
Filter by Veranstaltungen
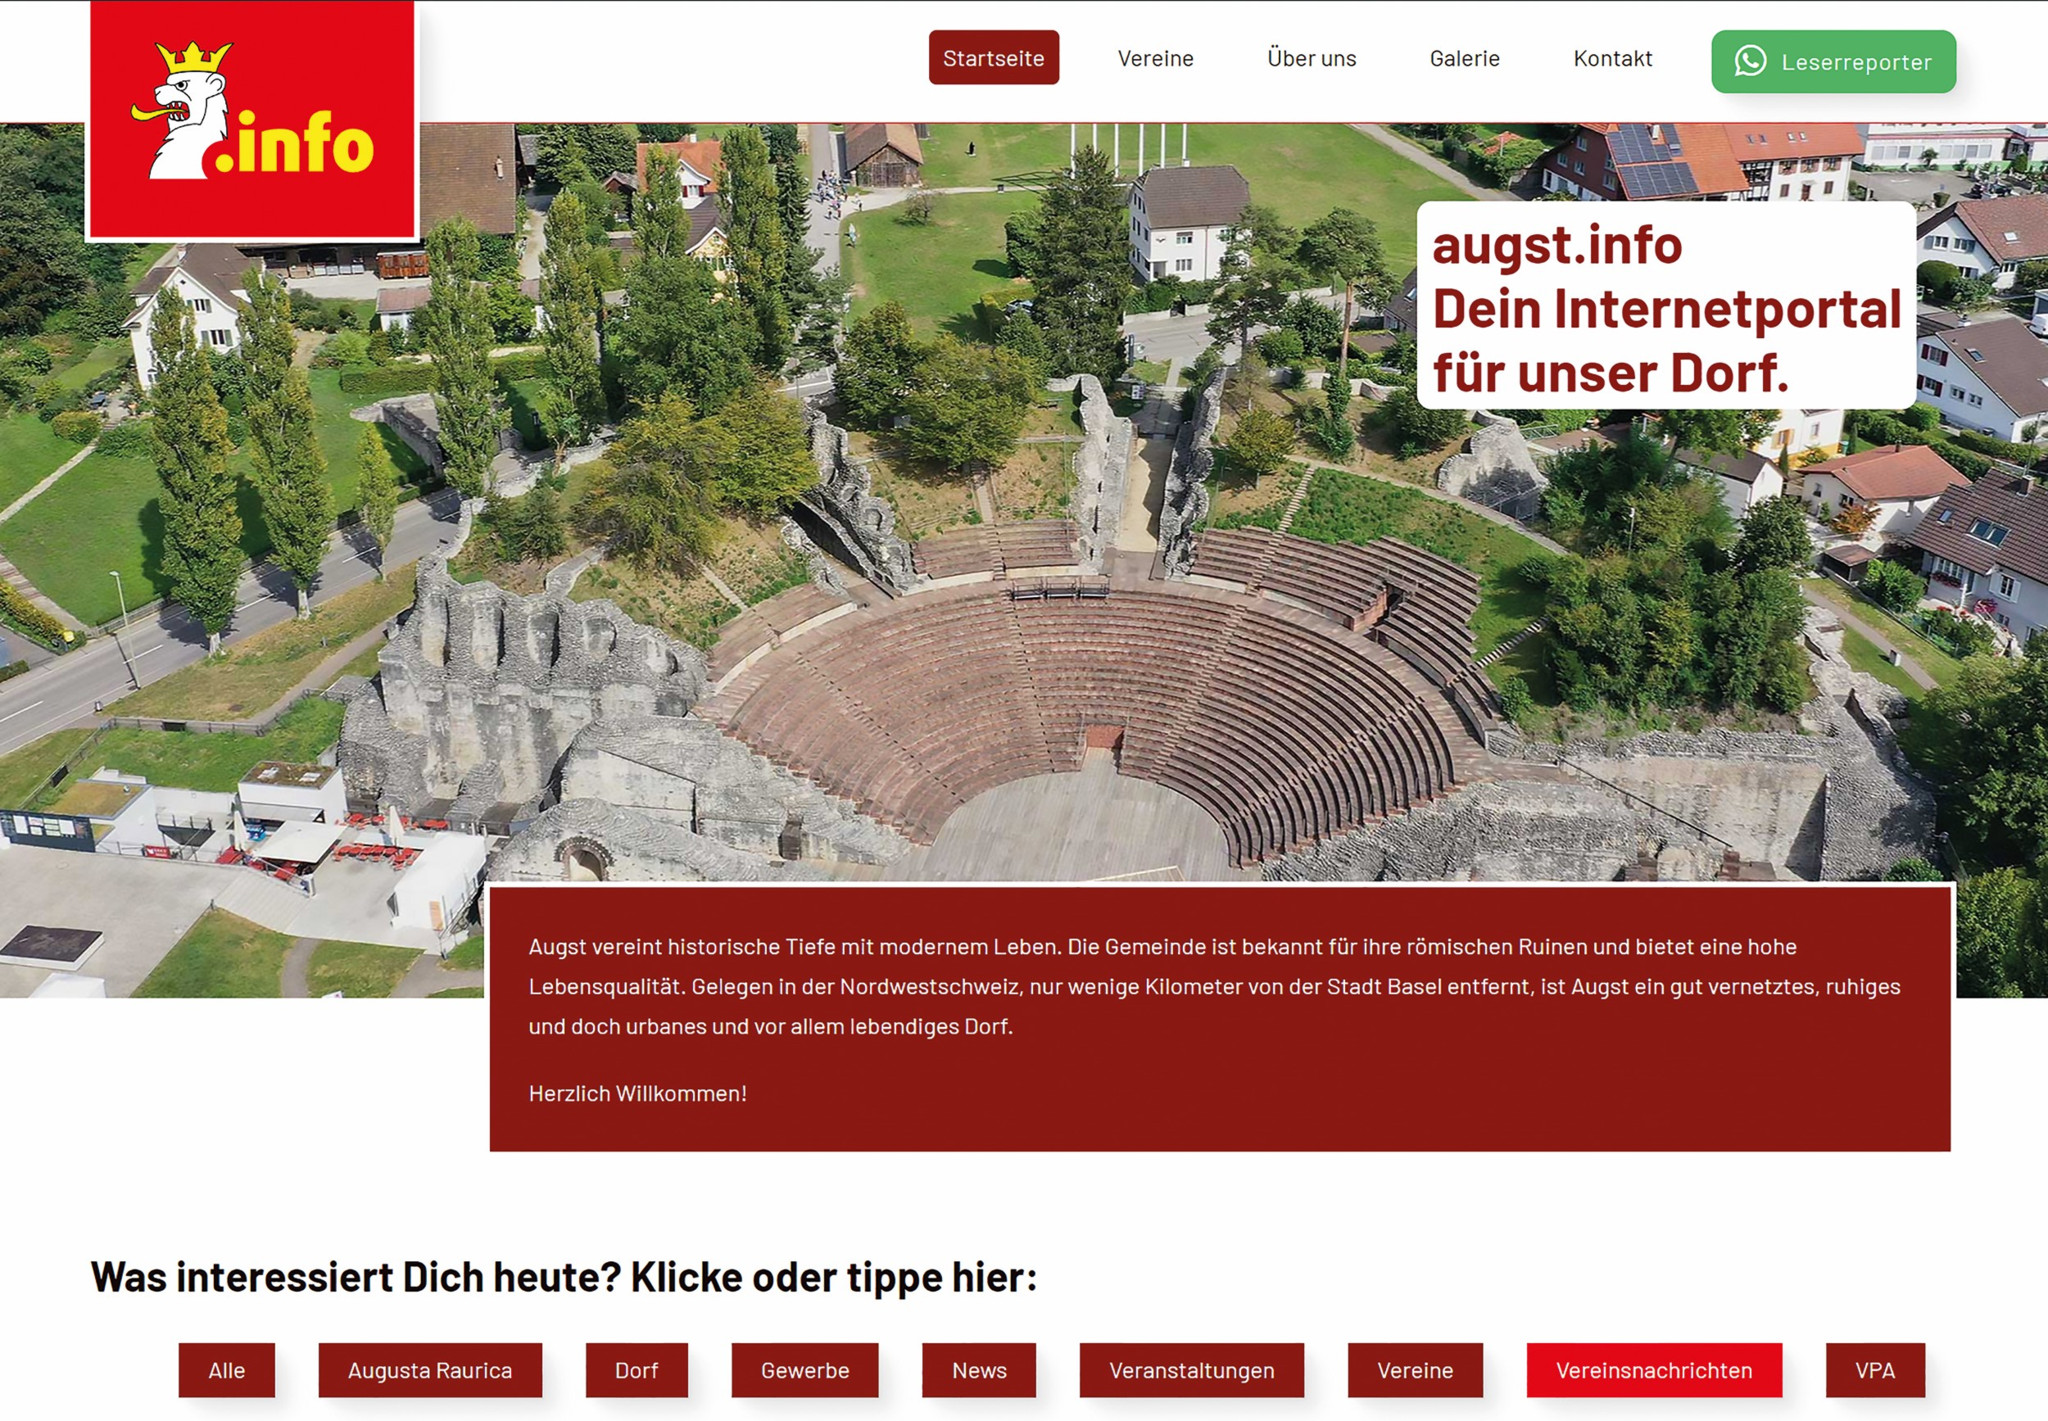[x=1190, y=1371]
